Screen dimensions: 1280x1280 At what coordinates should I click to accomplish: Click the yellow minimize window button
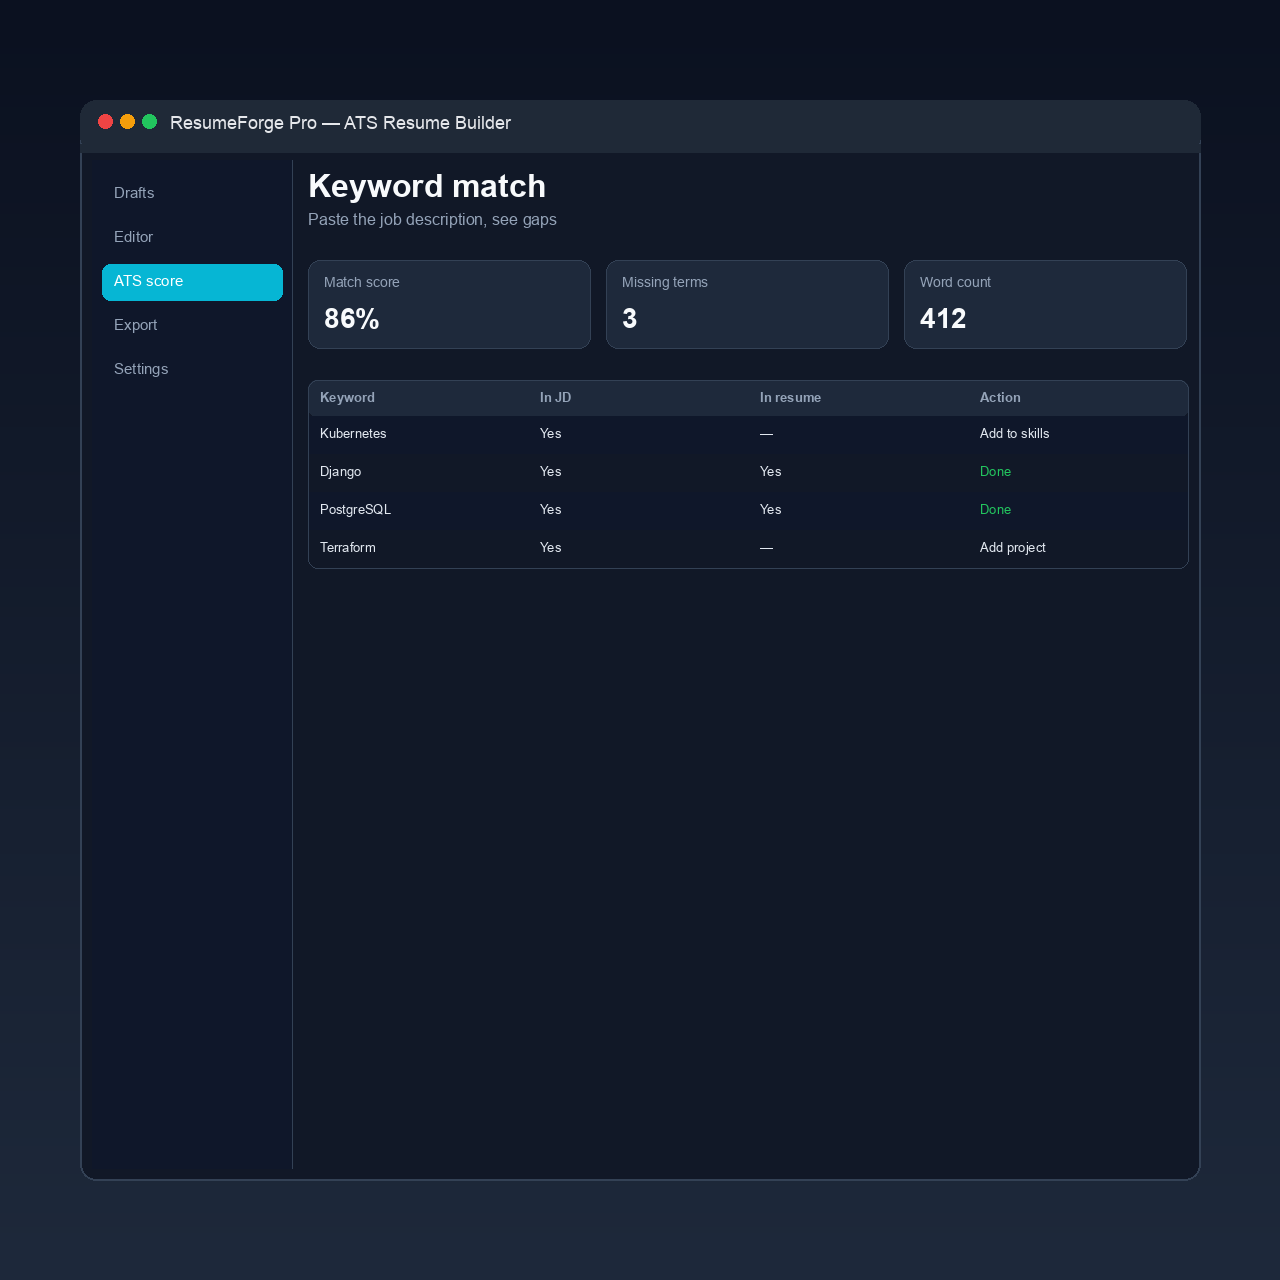coord(128,122)
